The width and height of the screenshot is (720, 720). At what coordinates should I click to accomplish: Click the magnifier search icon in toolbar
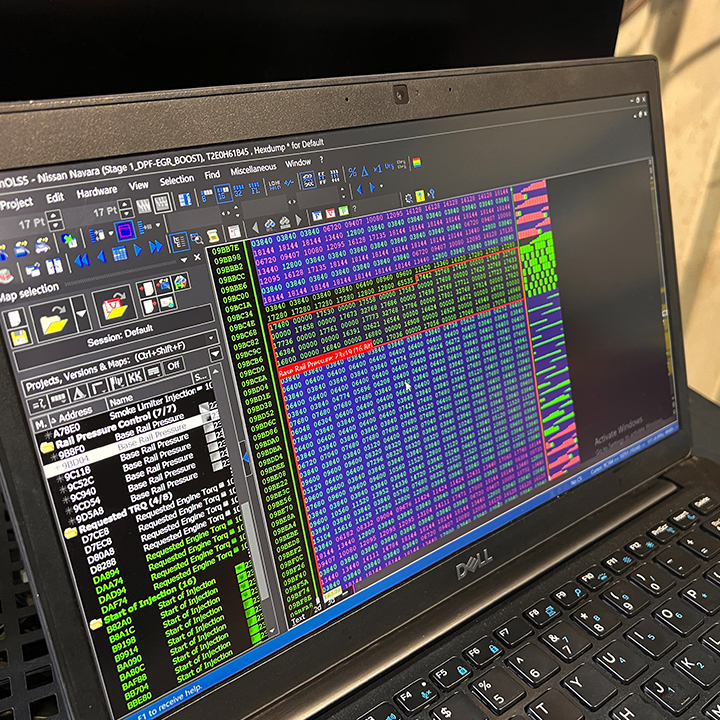197,238
